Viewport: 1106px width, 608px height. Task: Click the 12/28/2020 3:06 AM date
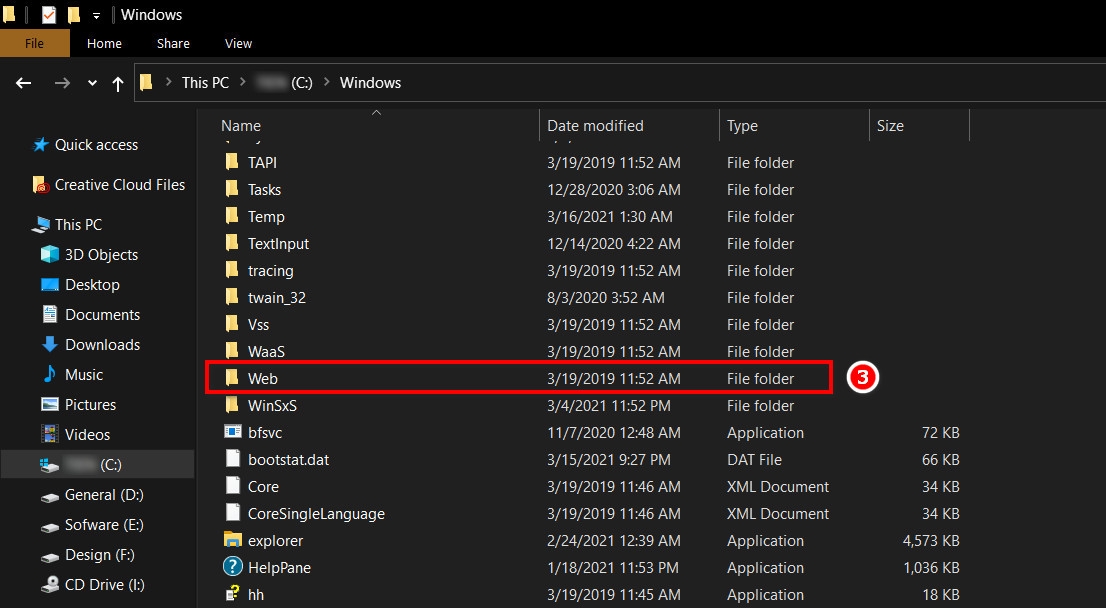click(x=614, y=190)
